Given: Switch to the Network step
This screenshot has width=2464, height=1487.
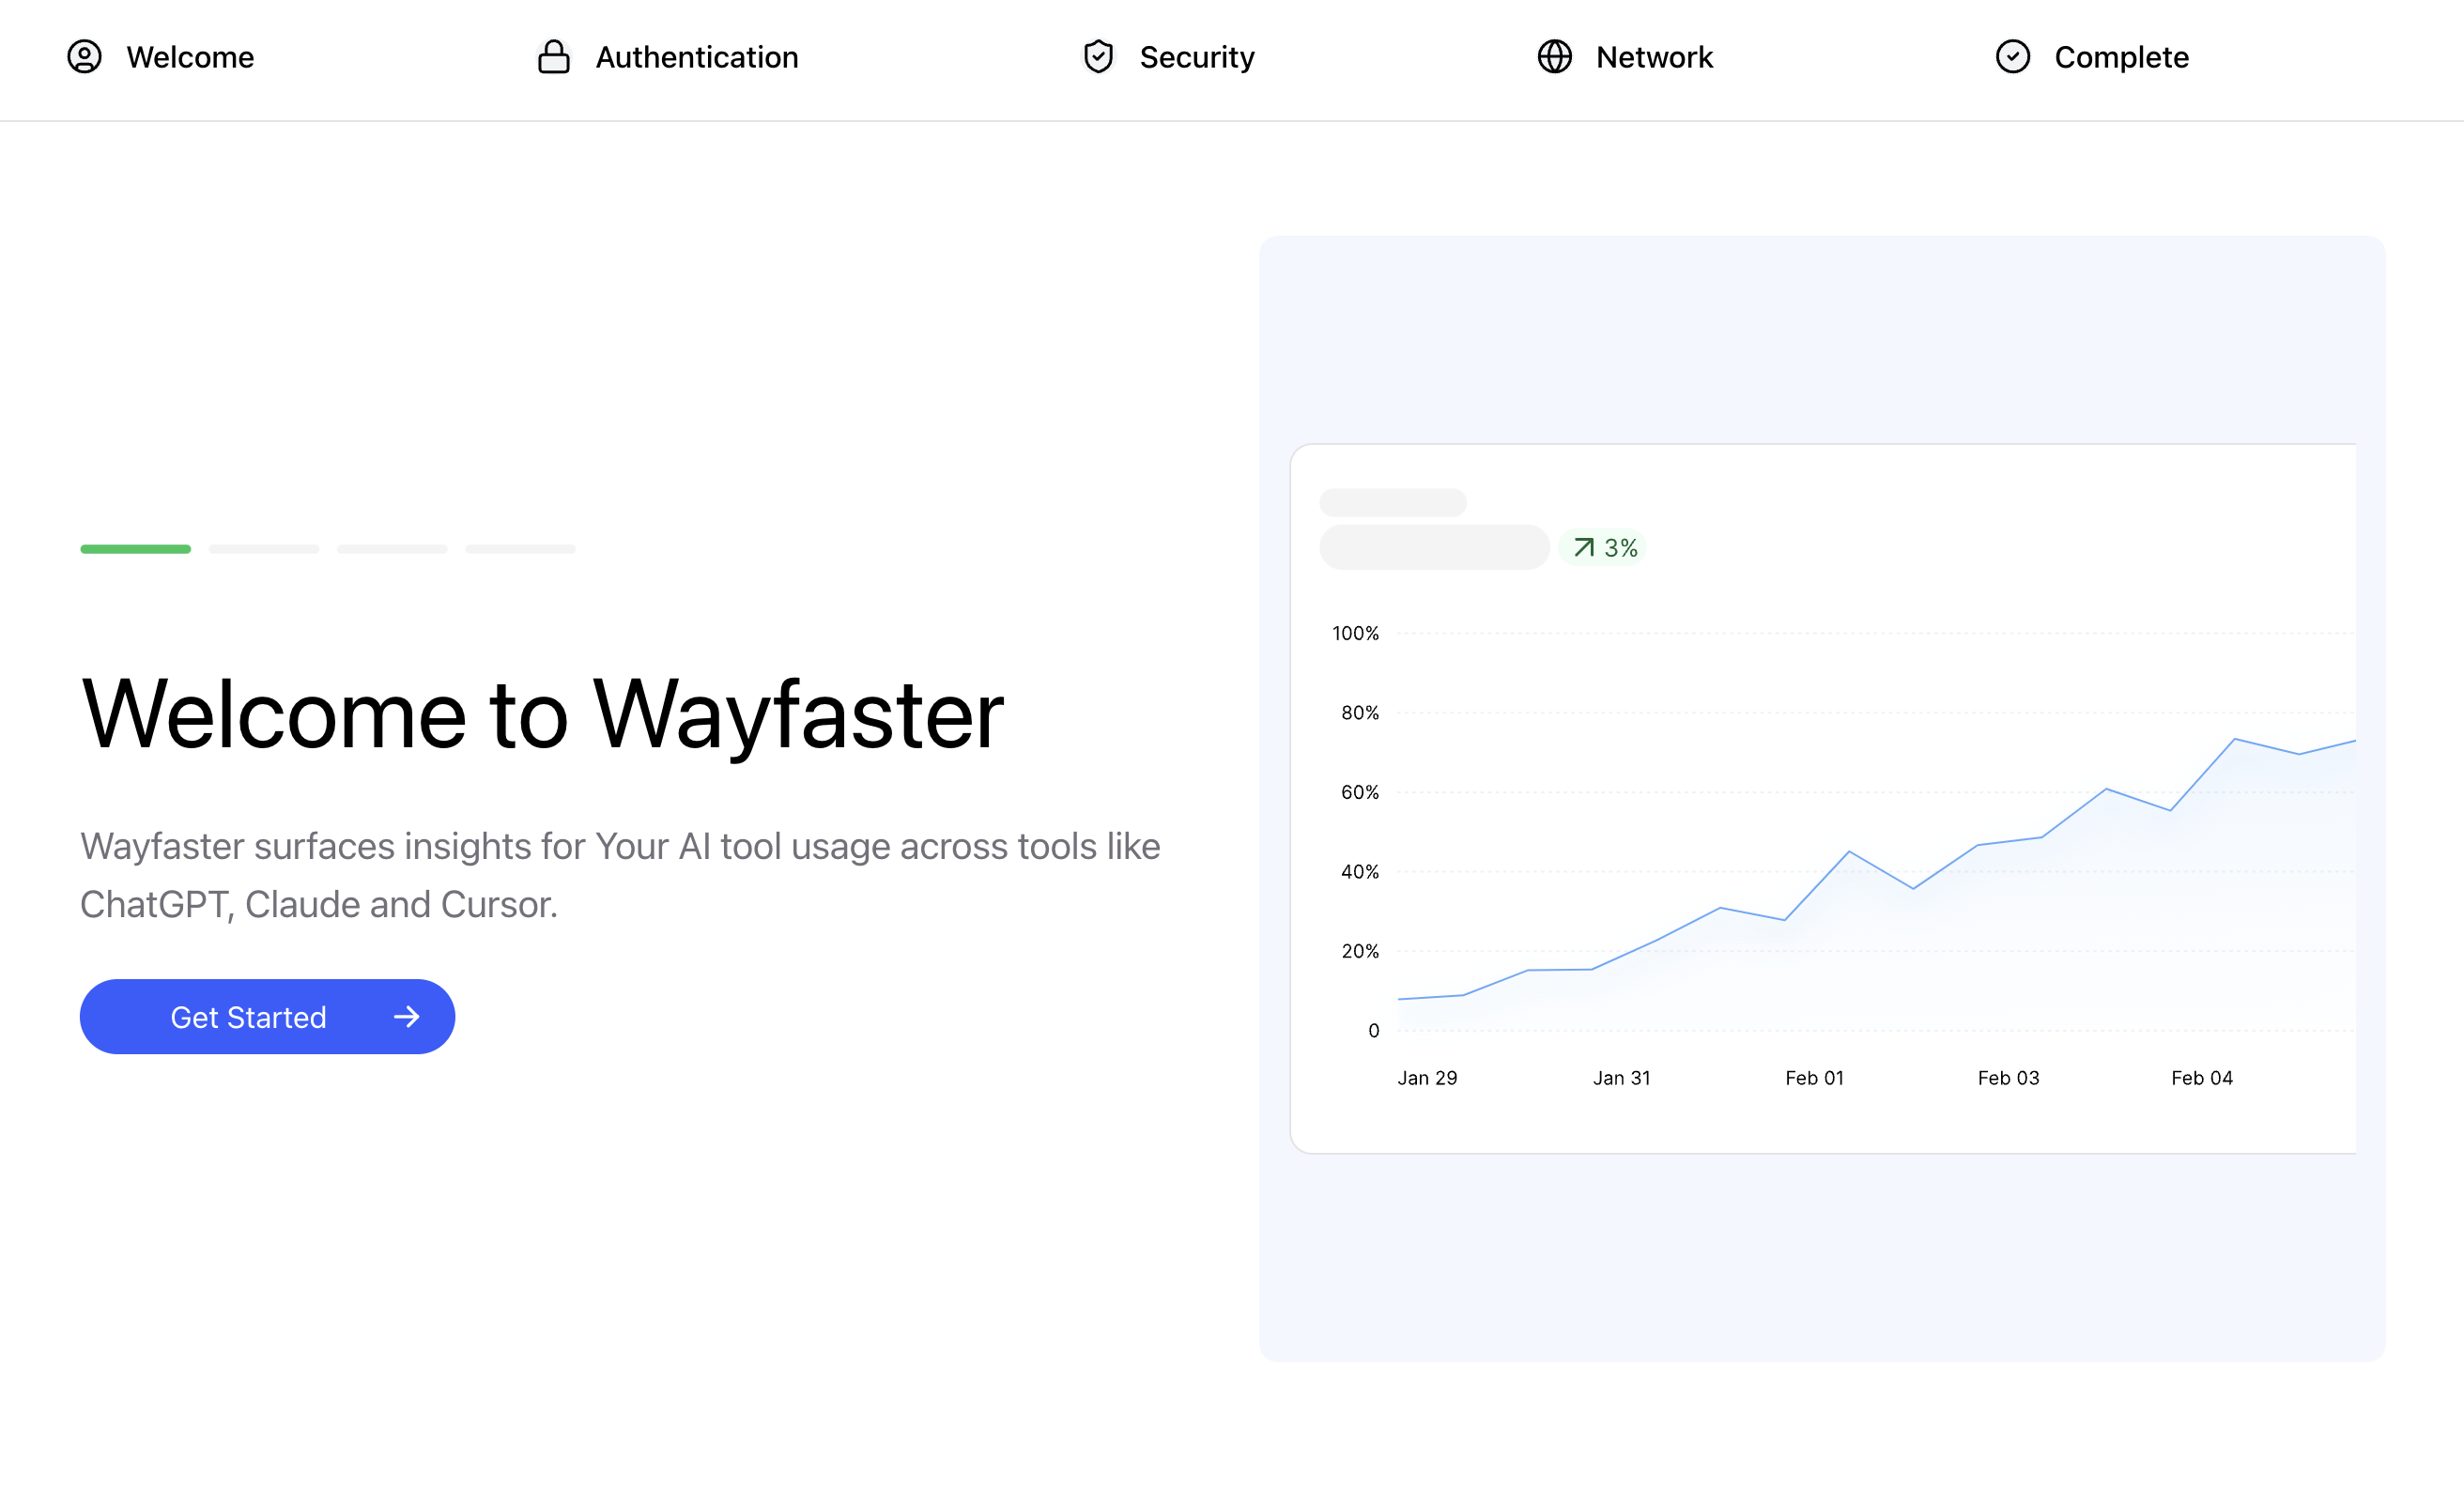Looking at the screenshot, I should tap(1654, 57).
